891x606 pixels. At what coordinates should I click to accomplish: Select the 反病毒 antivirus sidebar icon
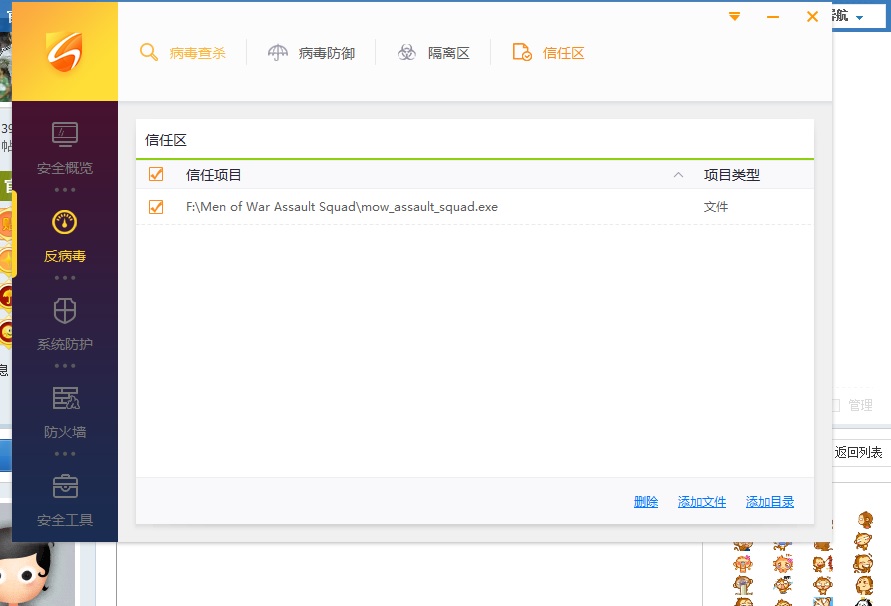(x=65, y=235)
